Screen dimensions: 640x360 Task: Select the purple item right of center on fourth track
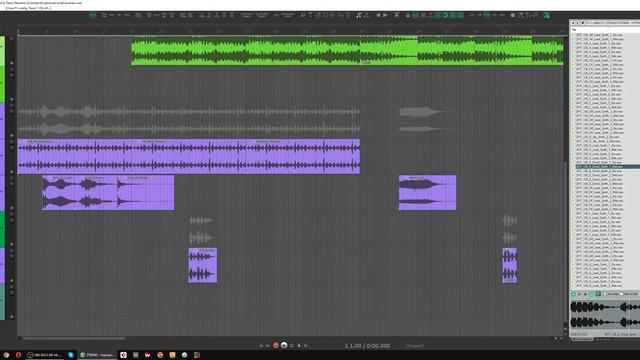point(427,193)
